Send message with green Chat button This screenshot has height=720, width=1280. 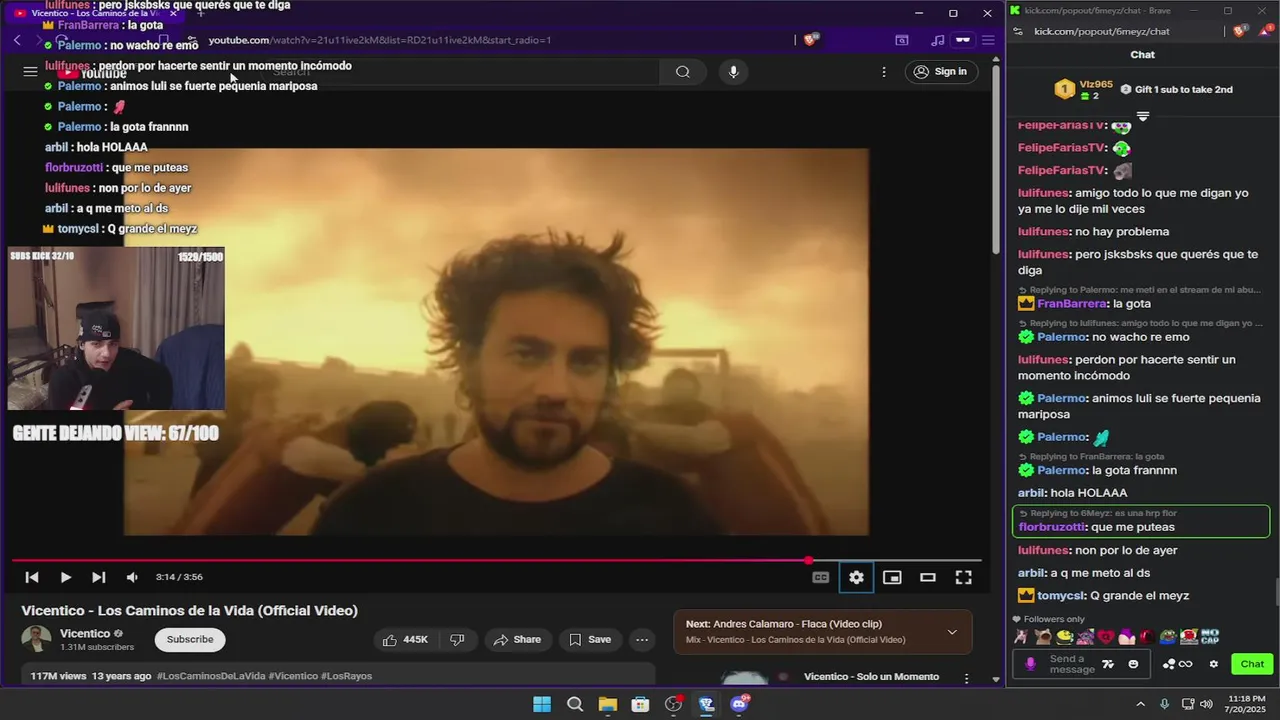coord(1252,664)
